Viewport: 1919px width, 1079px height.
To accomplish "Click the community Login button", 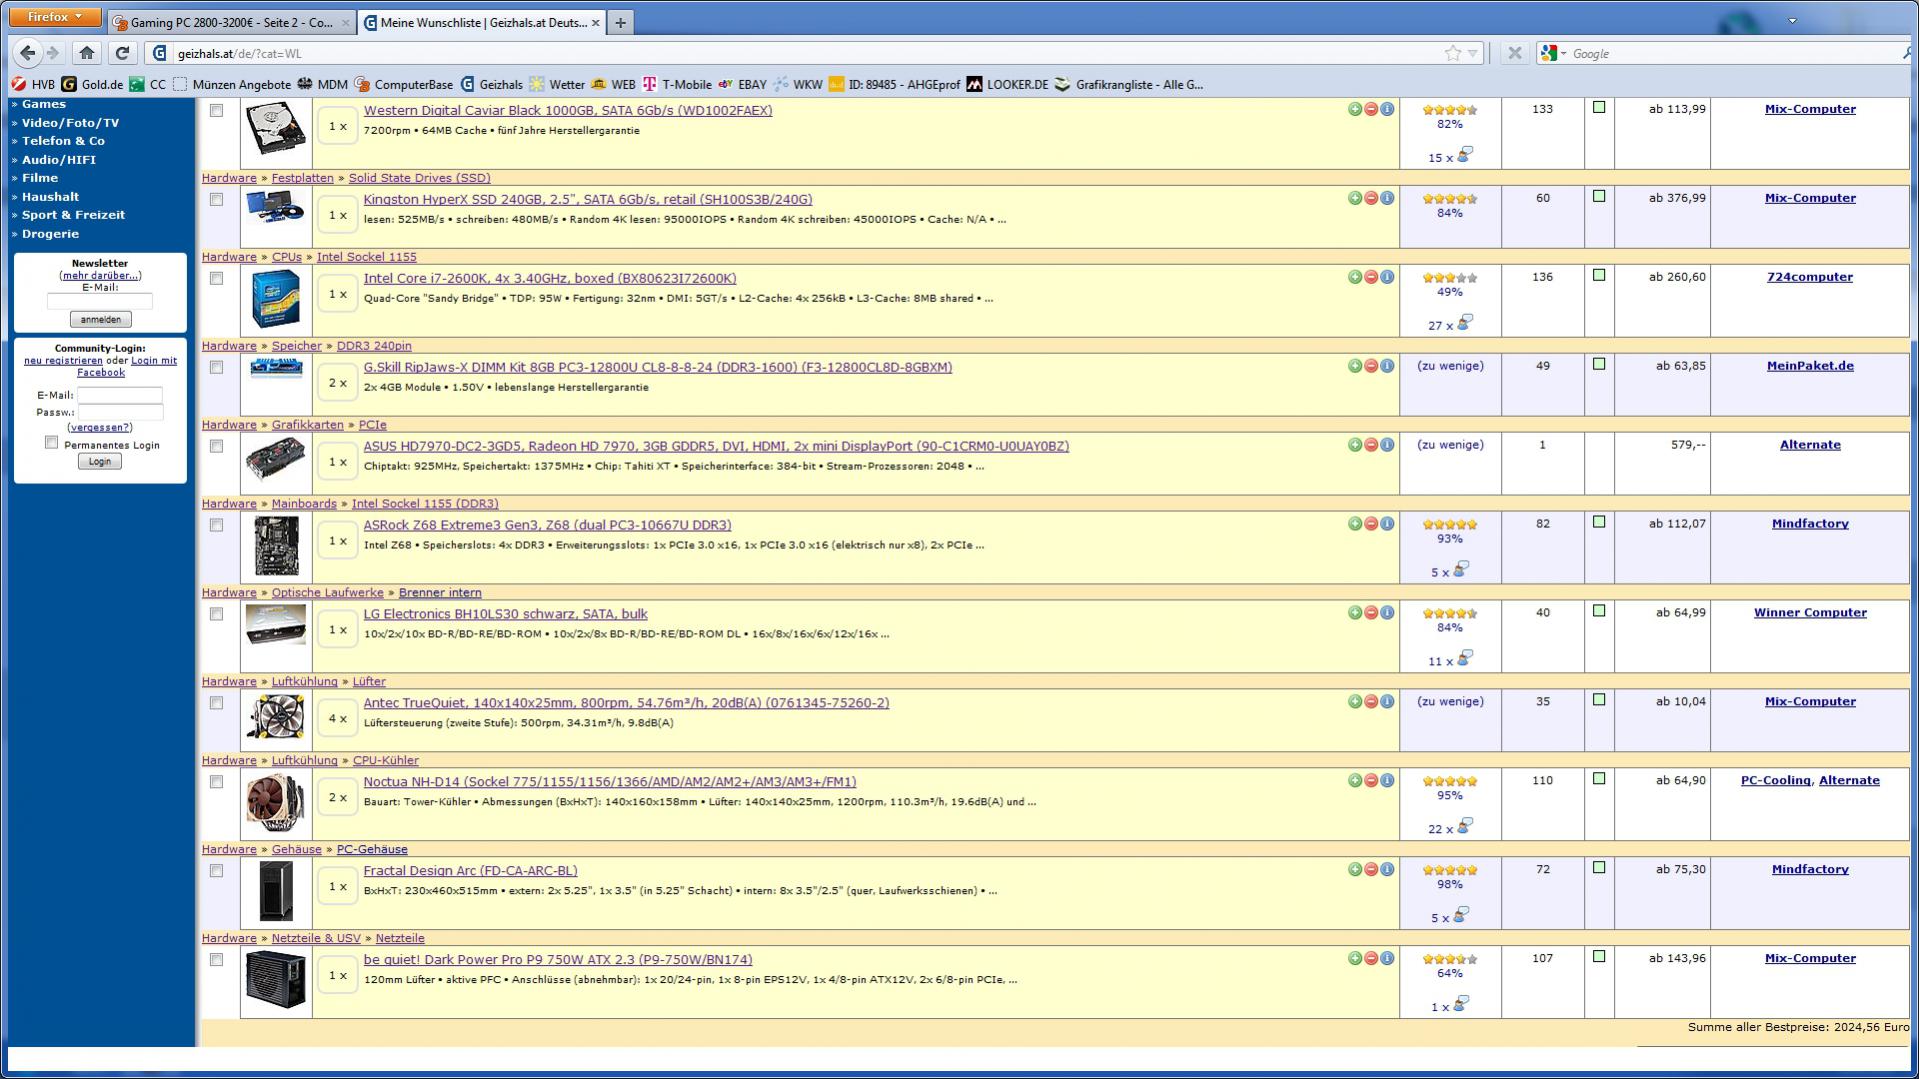I will [99, 462].
